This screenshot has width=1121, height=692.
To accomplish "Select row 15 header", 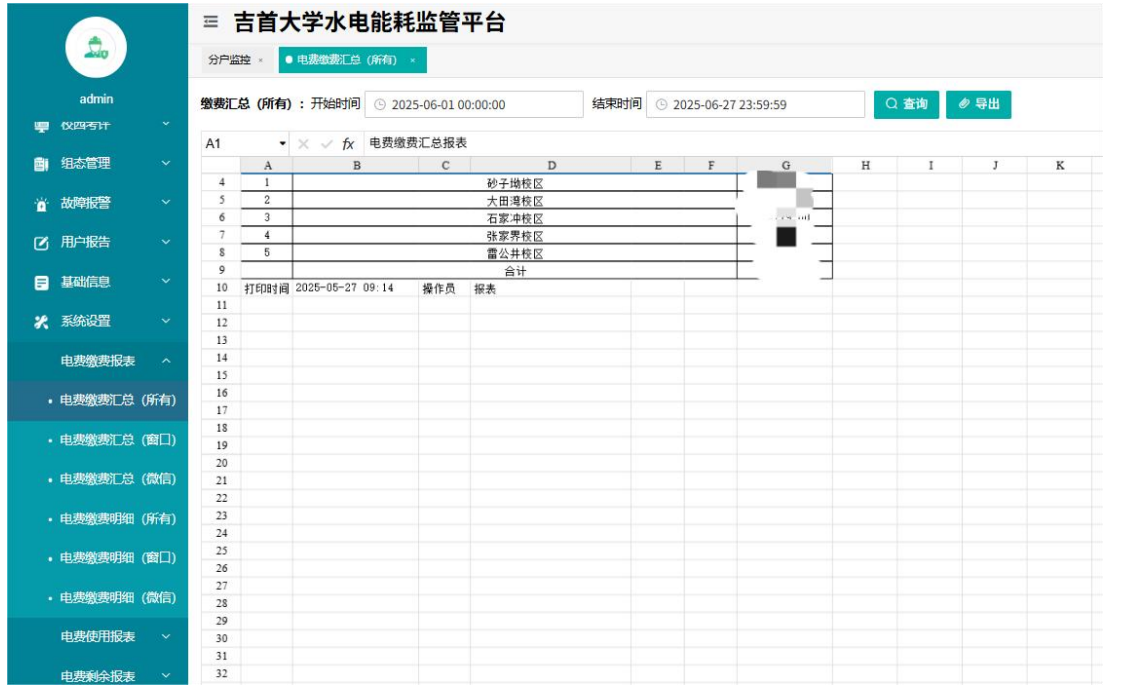I will (222, 375).
